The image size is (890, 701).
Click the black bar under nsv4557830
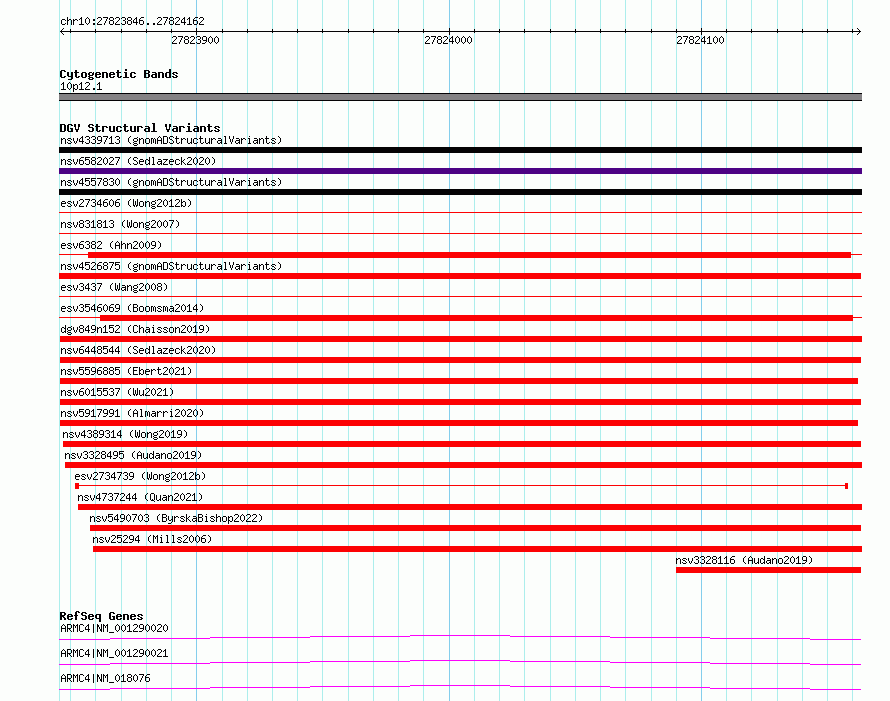pyautogui.click(x=460, y=192)
